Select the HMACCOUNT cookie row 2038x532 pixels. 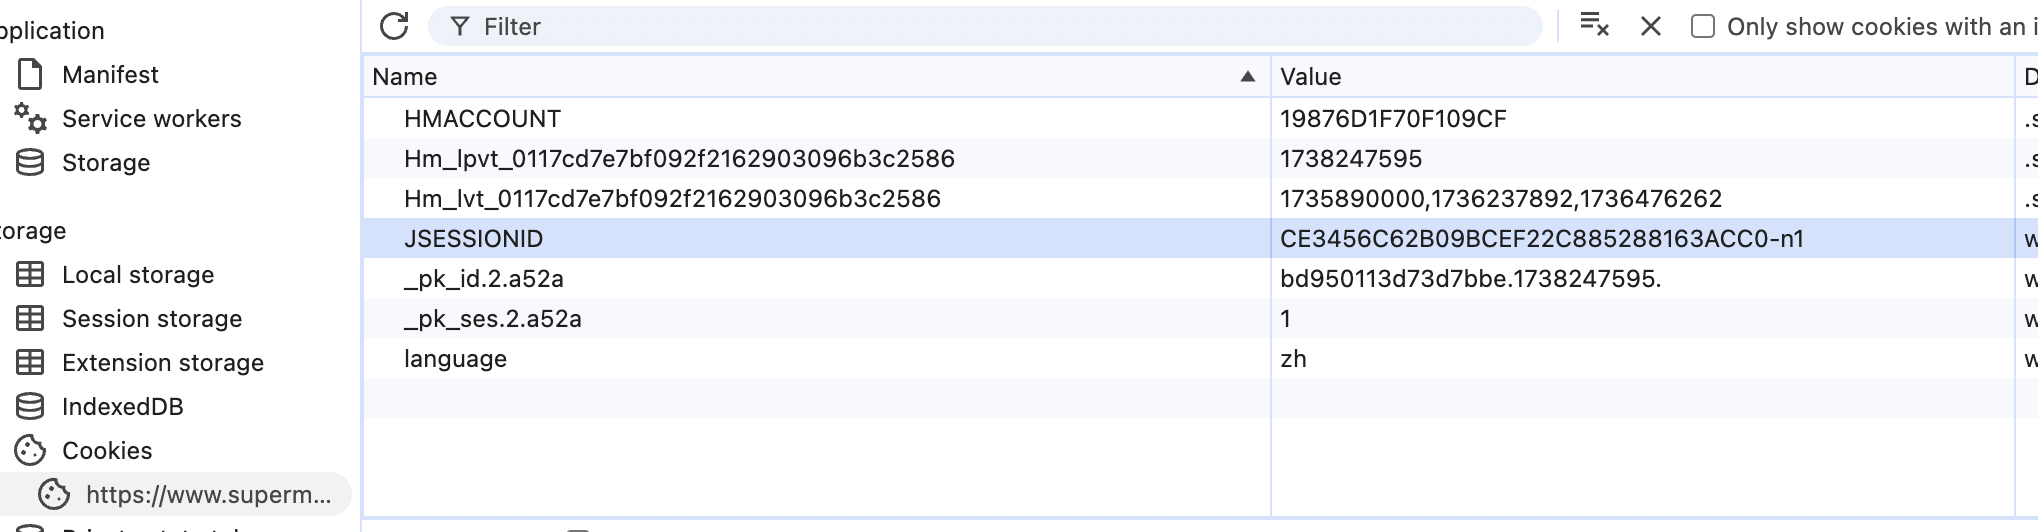pos(482,119)
